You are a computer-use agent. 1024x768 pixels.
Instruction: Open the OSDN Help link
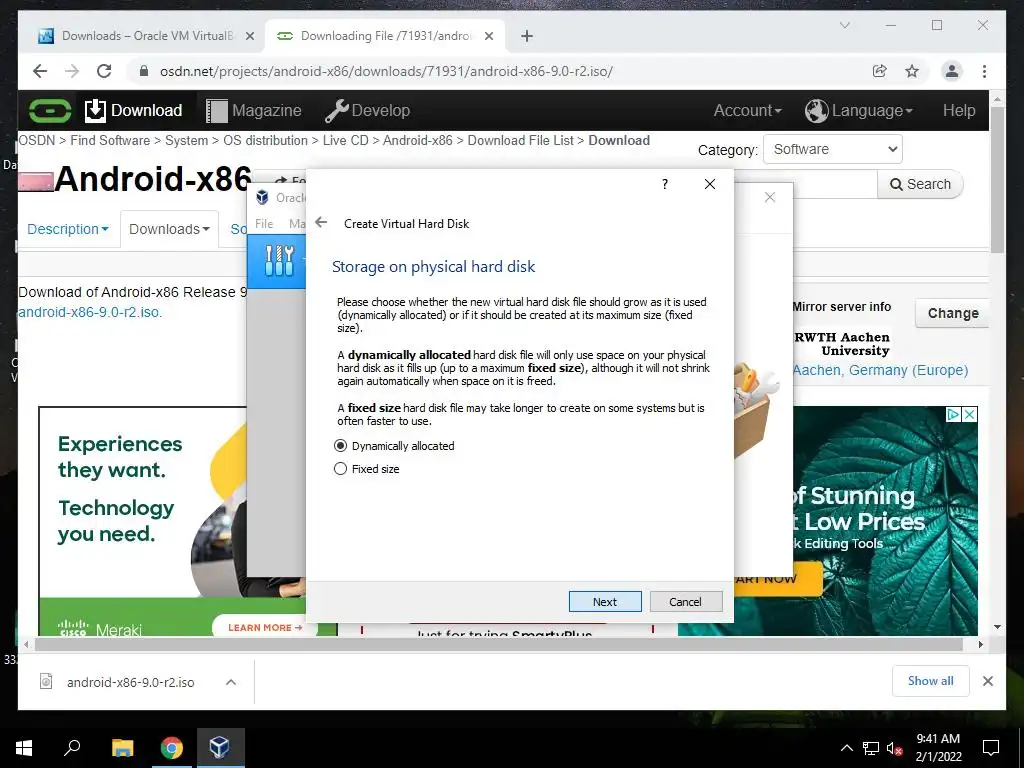click(959, 110)
